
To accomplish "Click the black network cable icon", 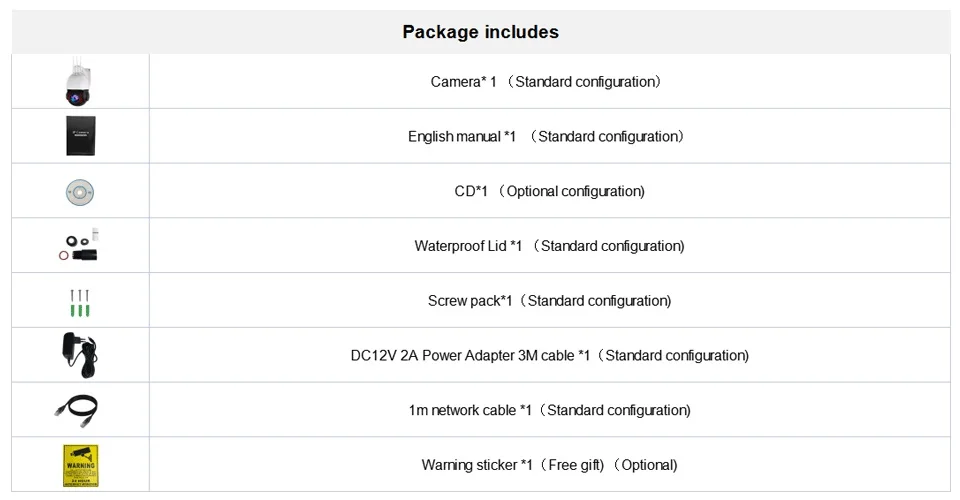I will [78, 410].
